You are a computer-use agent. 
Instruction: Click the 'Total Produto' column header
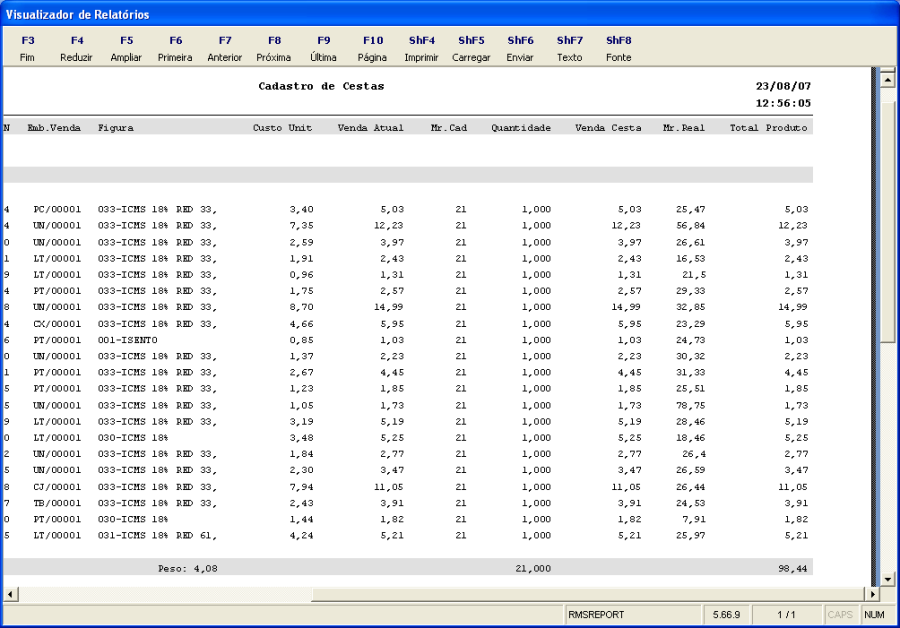pos(768,127)
